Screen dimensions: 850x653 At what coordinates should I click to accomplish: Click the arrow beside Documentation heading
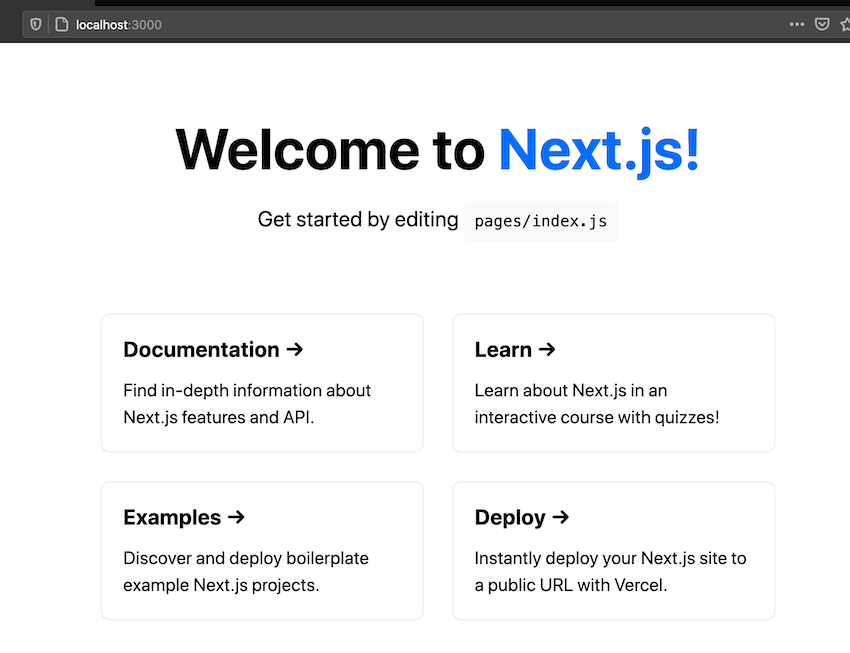[x=295, y=350]
